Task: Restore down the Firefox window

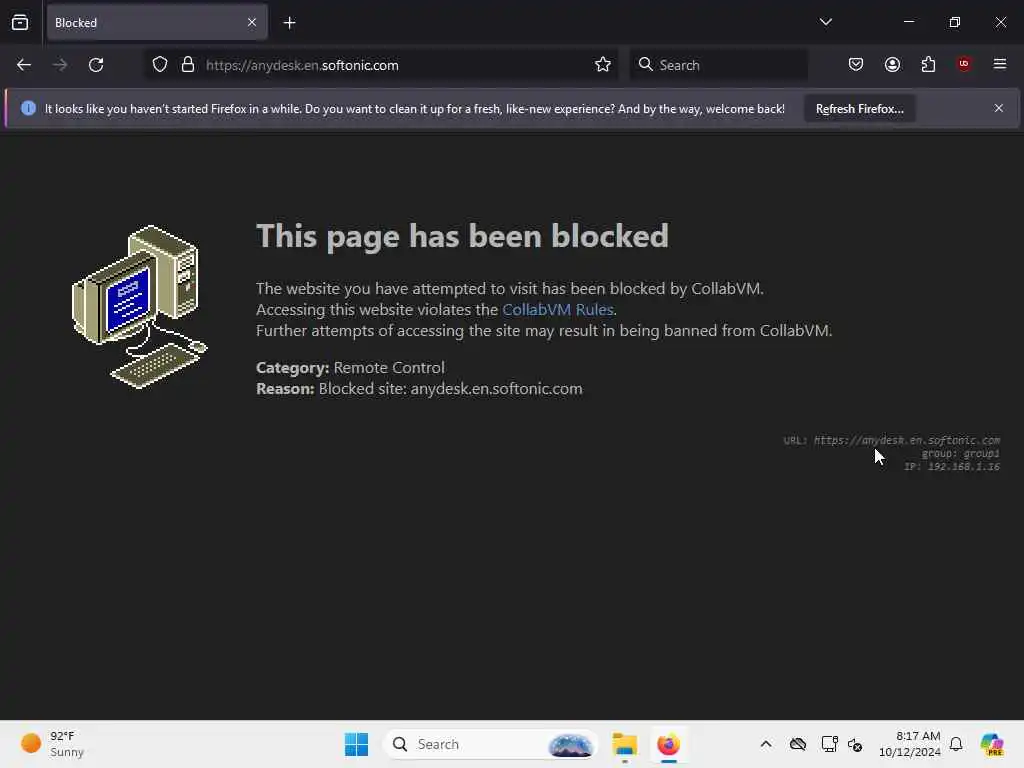Action: point(955,22)
